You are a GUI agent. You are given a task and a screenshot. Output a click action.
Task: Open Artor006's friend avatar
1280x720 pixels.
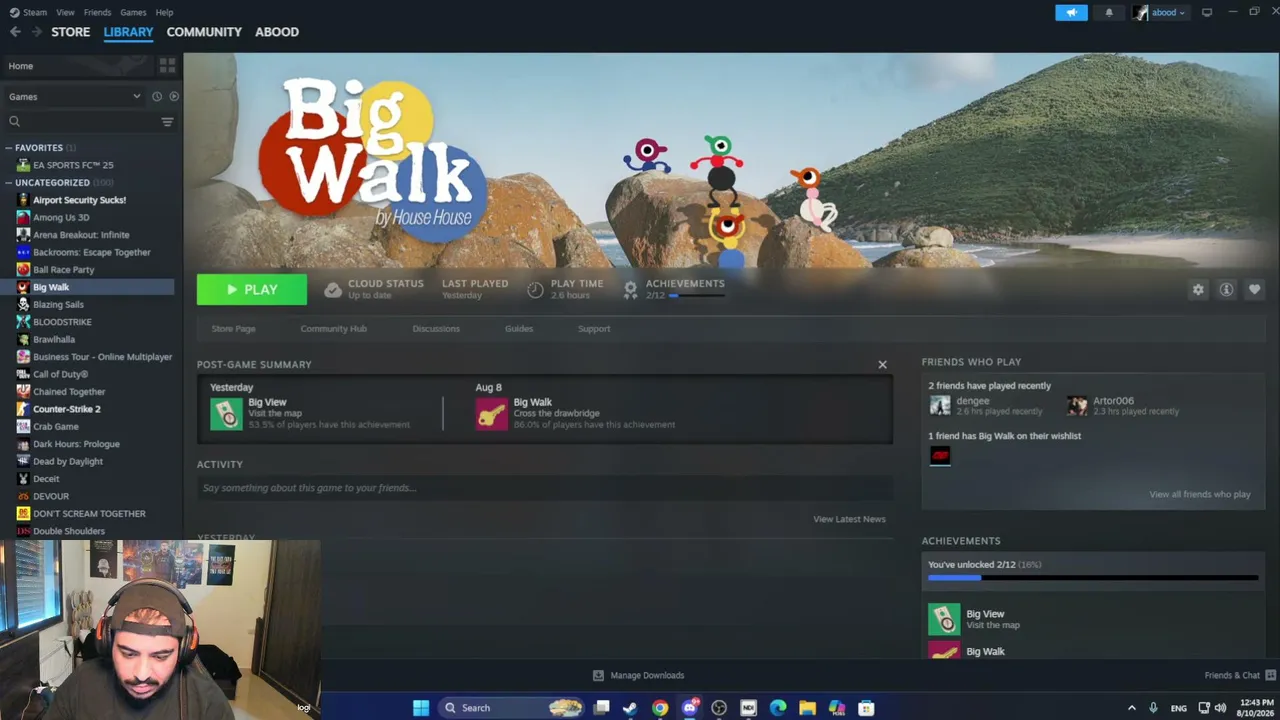(1077, 405)
